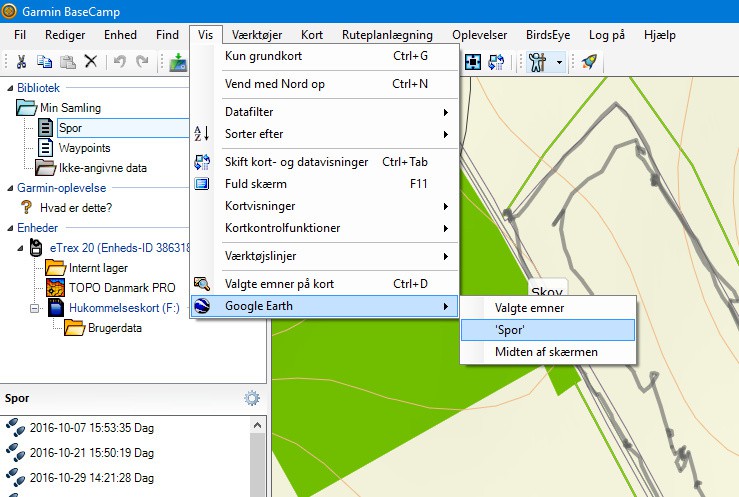Screen dimensions: 739x497
Task: Open the Sorter efter submenu
Action: click(325, 134)
